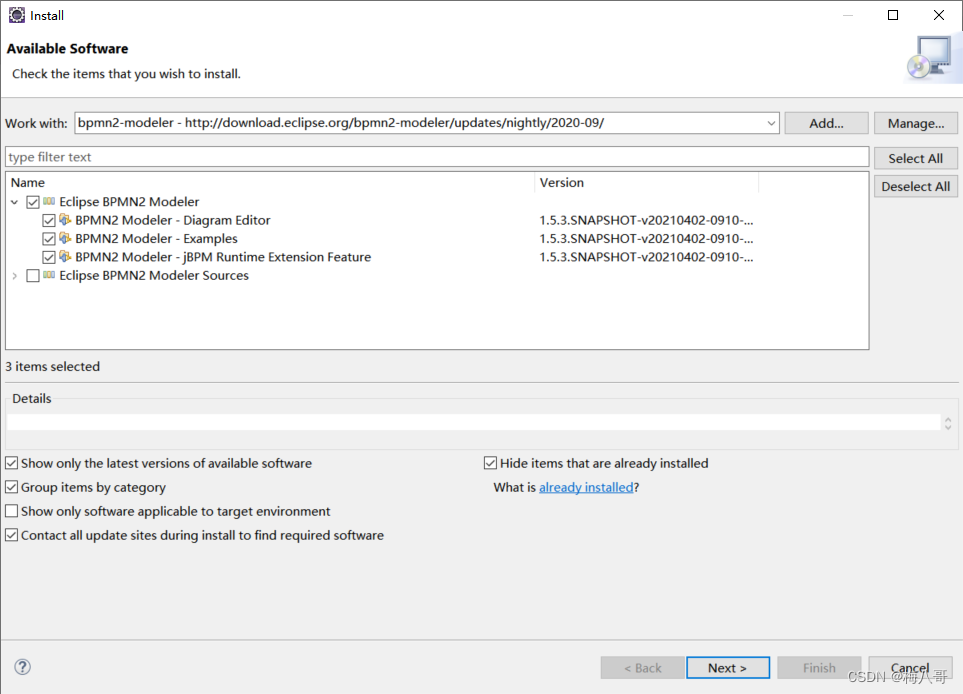Click the Manage... button
The height and width of the screenshot is (694, 963).
click(915, 122)
